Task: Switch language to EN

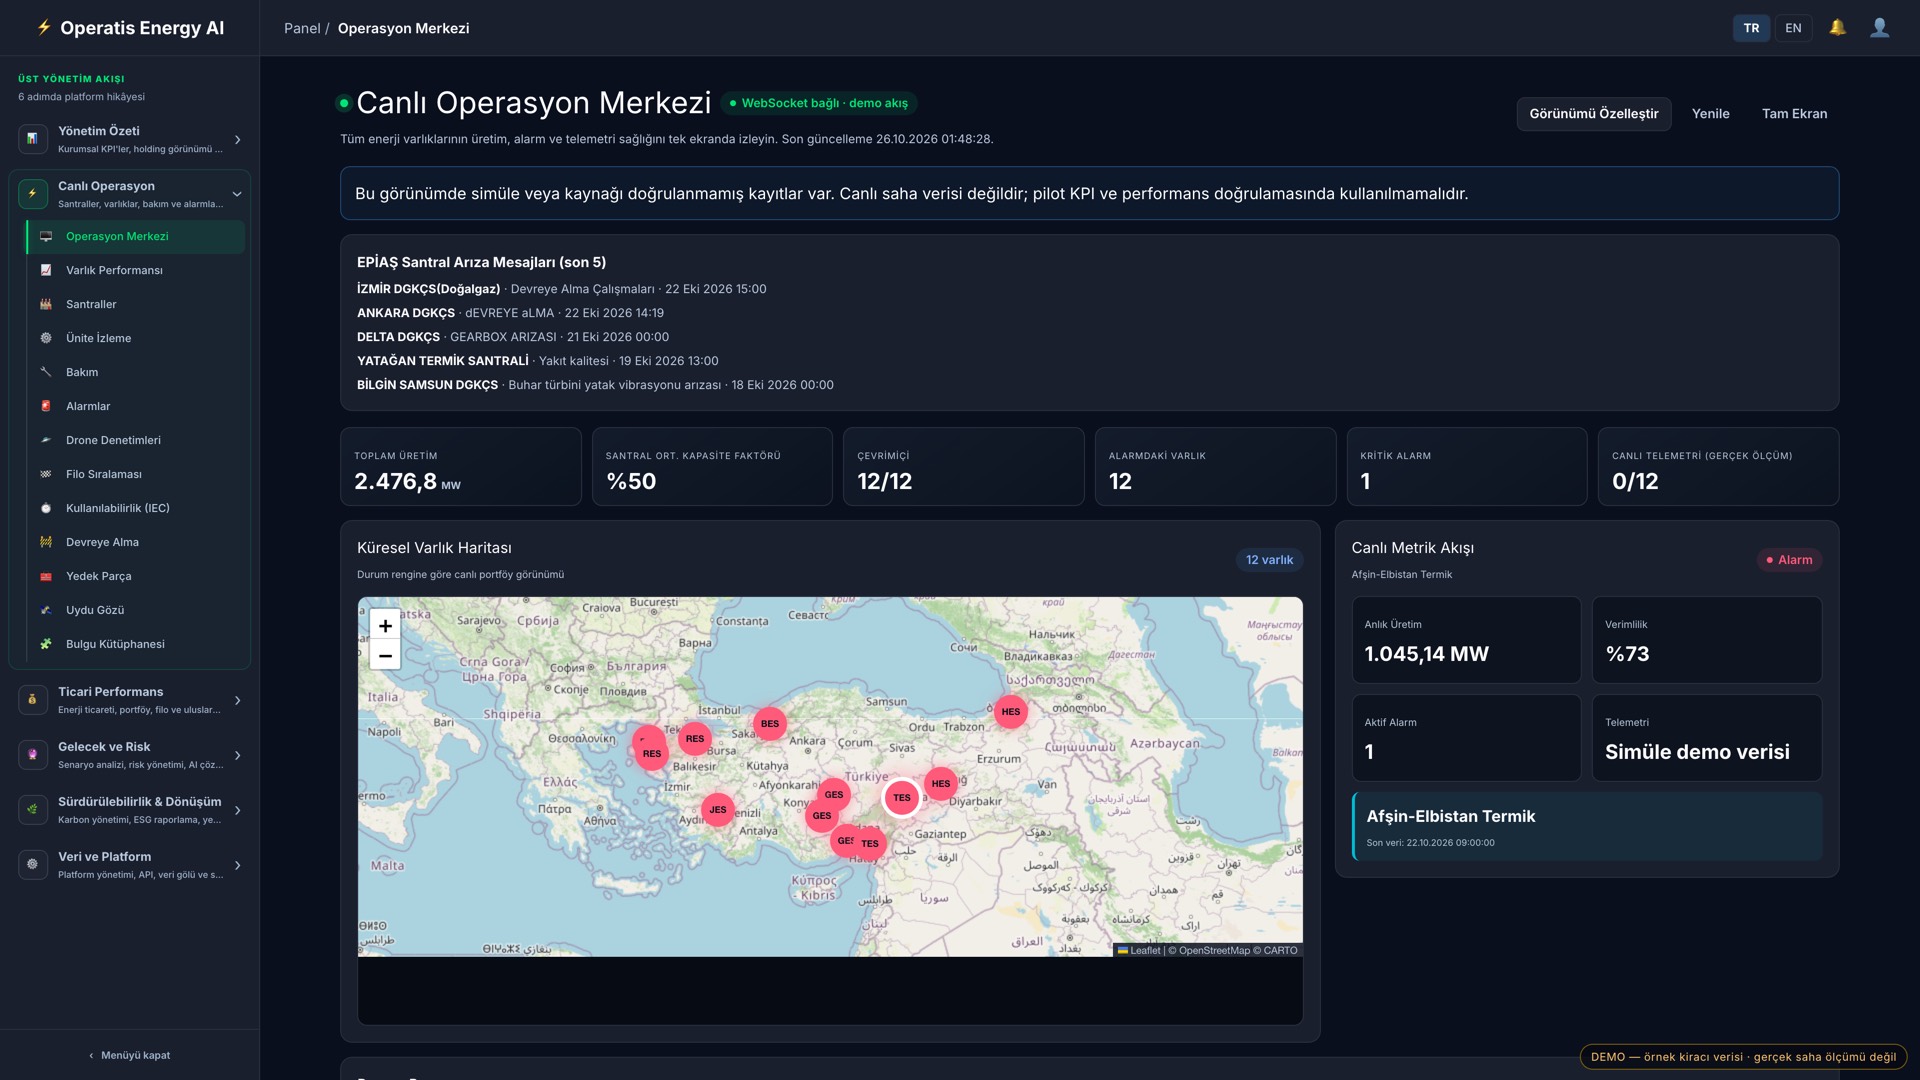Action: pyautogui.click(x=1793, y=28)
